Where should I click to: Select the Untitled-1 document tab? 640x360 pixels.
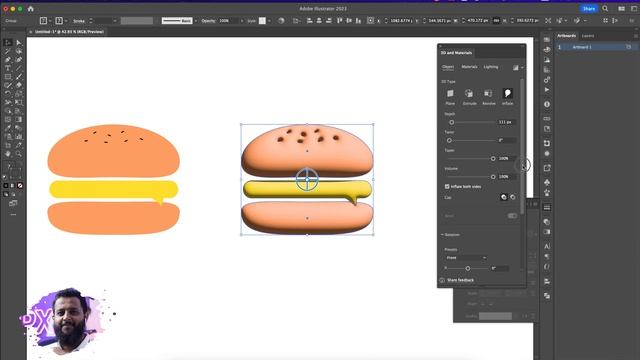[69, 32]
